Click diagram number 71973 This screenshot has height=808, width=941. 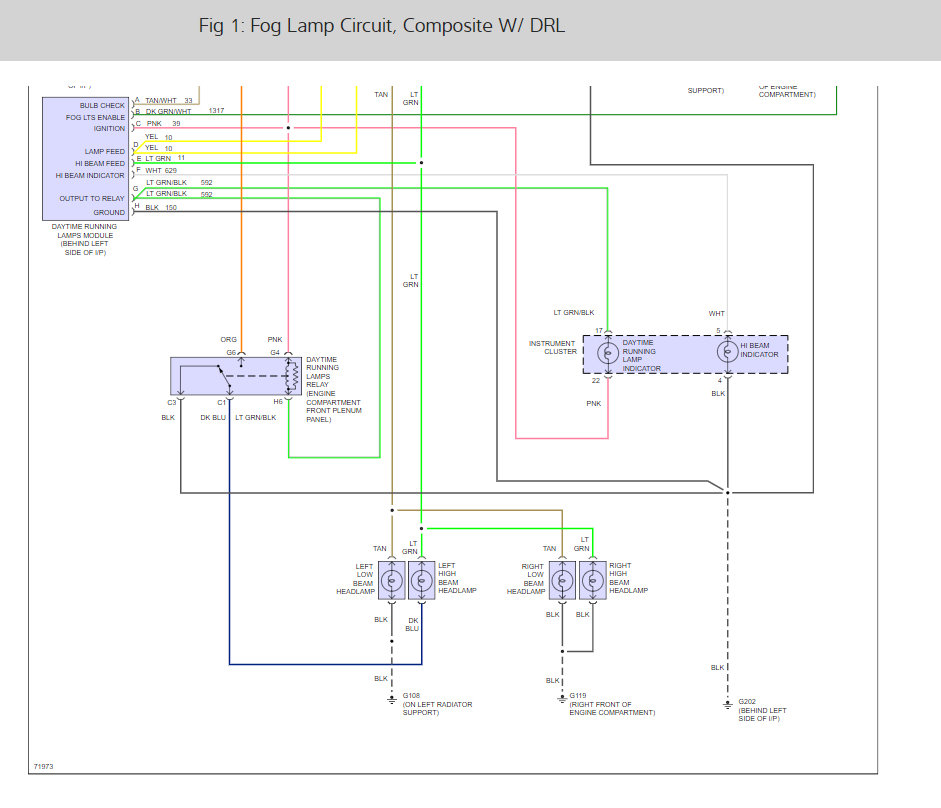tap(44, 767)
